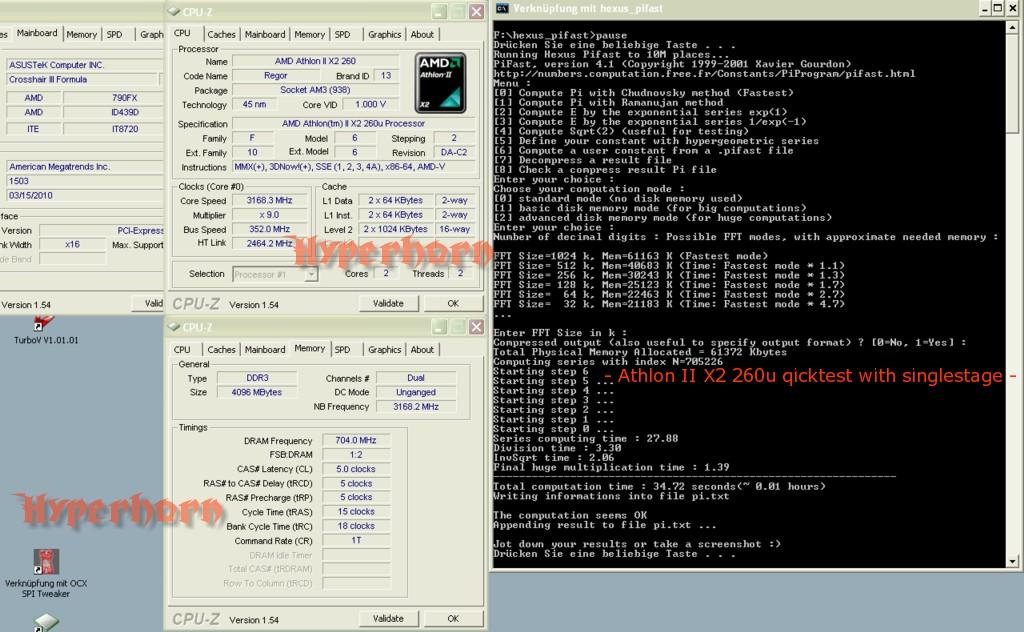Click memory Size value 4096 MBytes

point(257,392)
